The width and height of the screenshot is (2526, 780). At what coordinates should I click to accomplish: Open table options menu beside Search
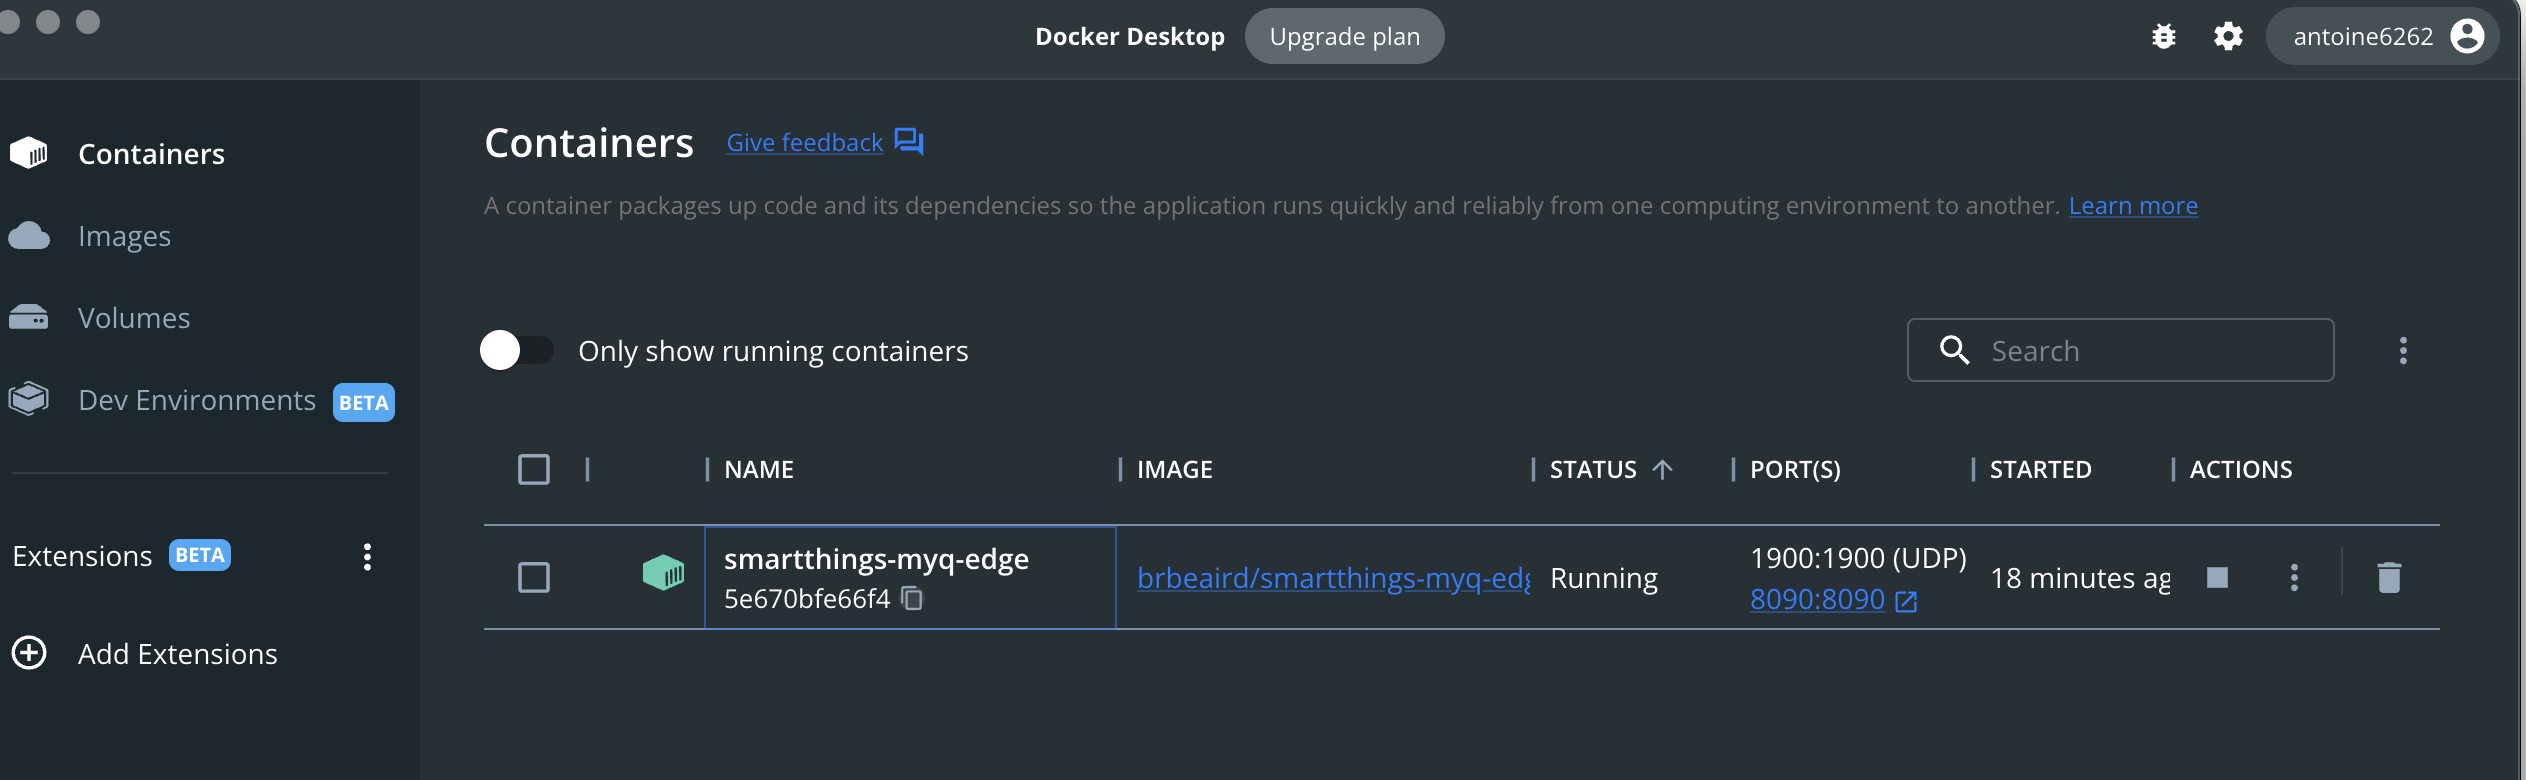pyautogui.click(x=2403, y=350)
